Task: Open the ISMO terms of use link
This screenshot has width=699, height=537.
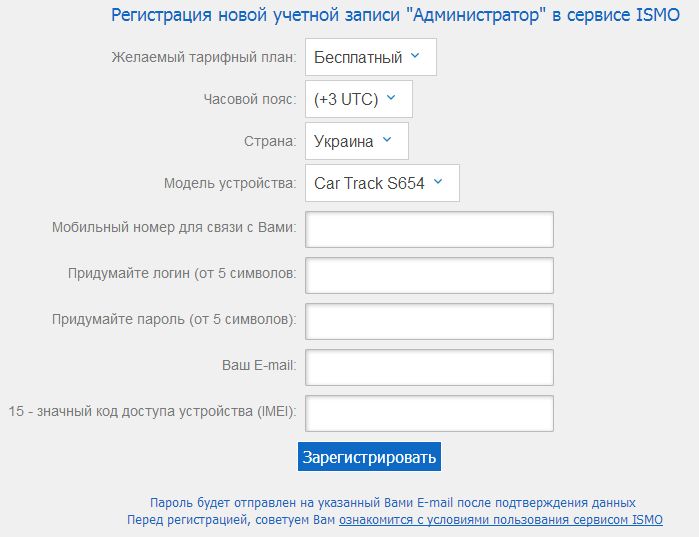Action: [x=500, y=520]
